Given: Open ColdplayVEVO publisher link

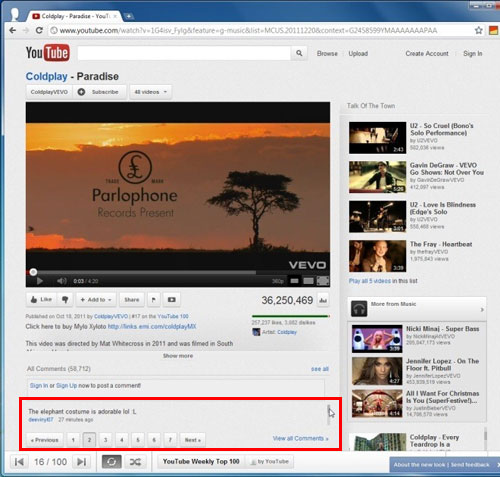Looking at the screenshot, I should (x=111, y=316).
